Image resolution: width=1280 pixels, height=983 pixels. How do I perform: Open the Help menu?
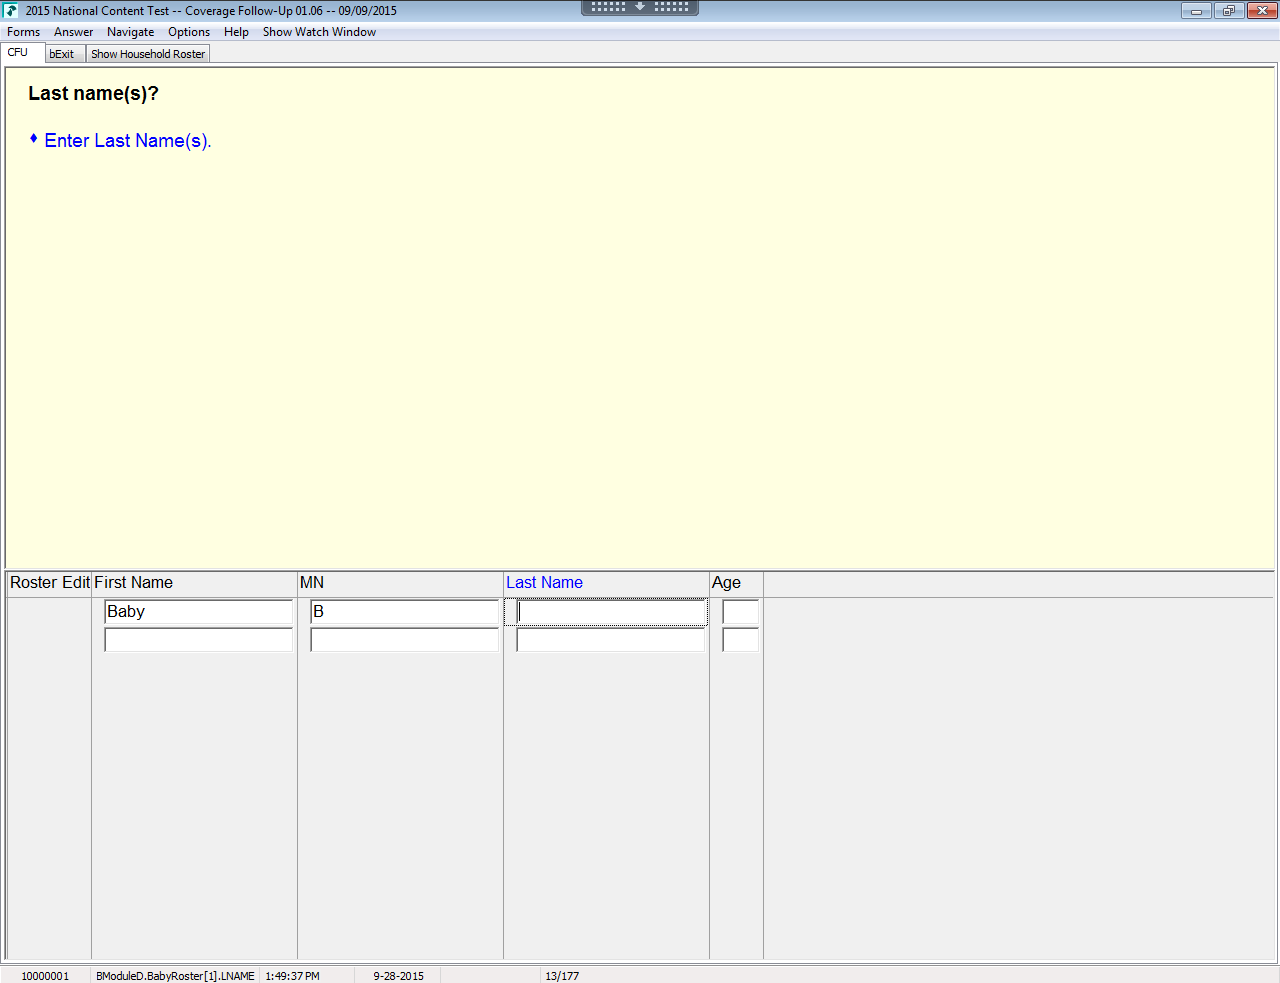coord(237,32)
